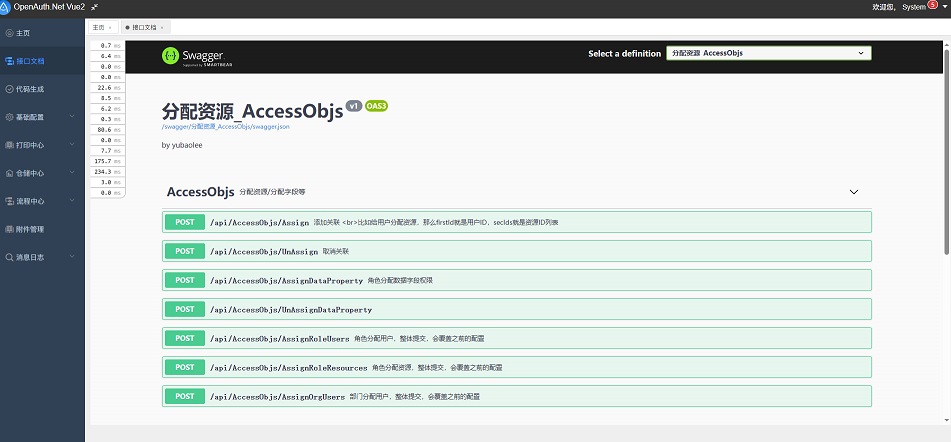Click the red notification badge by System
This screenshot has width=951, height=442.
[x=933, y=5]
